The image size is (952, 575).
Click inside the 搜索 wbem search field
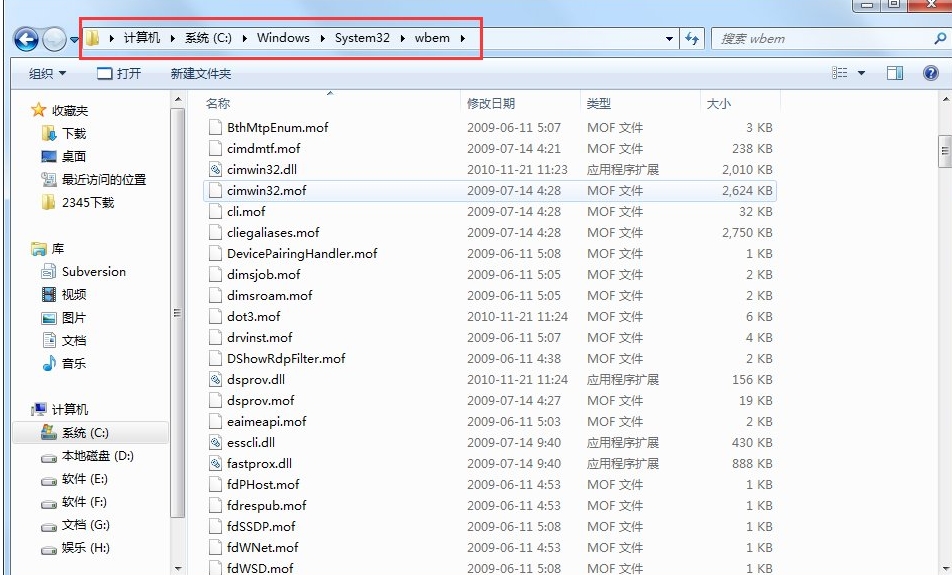[x=815, y=39]
